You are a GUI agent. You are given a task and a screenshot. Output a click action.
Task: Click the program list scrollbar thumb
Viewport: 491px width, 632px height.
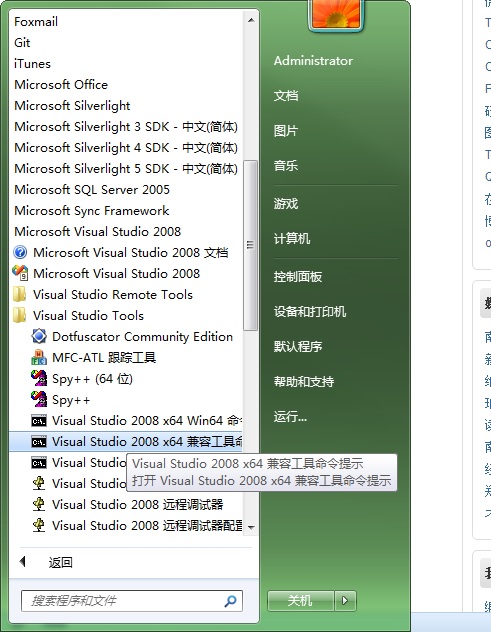[250, 245]
